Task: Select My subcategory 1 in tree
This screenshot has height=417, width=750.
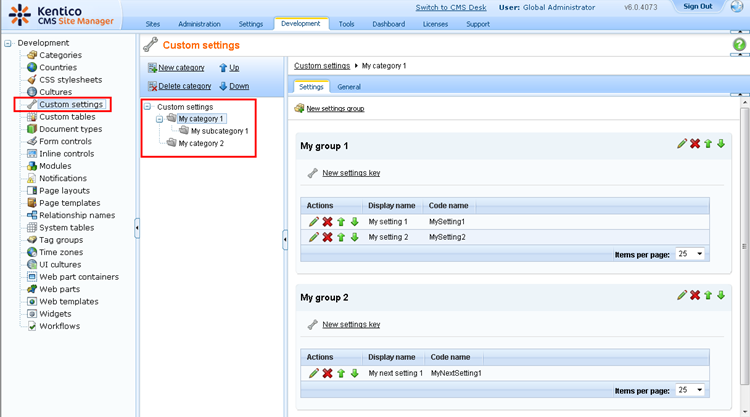Action: 220,131
